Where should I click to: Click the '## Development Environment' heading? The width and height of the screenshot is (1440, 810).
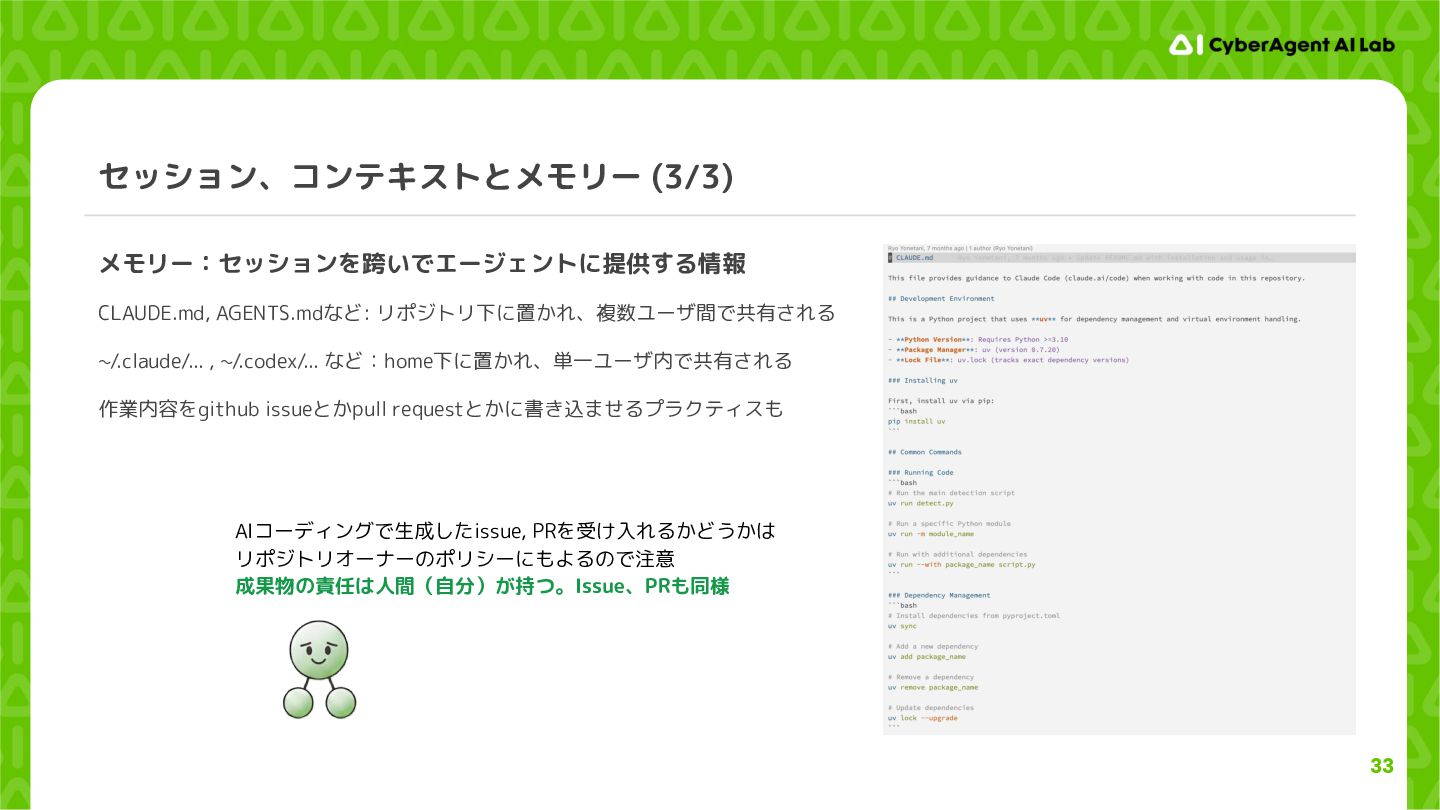pyautogui.click(x=941, y=298)
